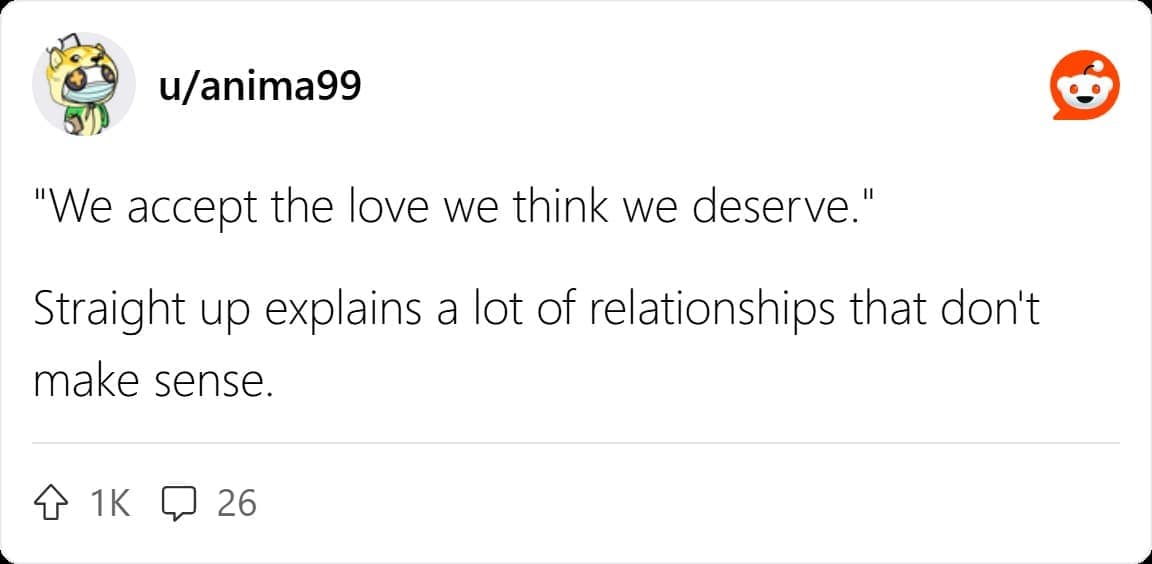Viewport: 1152px width, 564px height.
Task: Click the Reddit Snoo logo icon
Action: tap(1085, 89)
